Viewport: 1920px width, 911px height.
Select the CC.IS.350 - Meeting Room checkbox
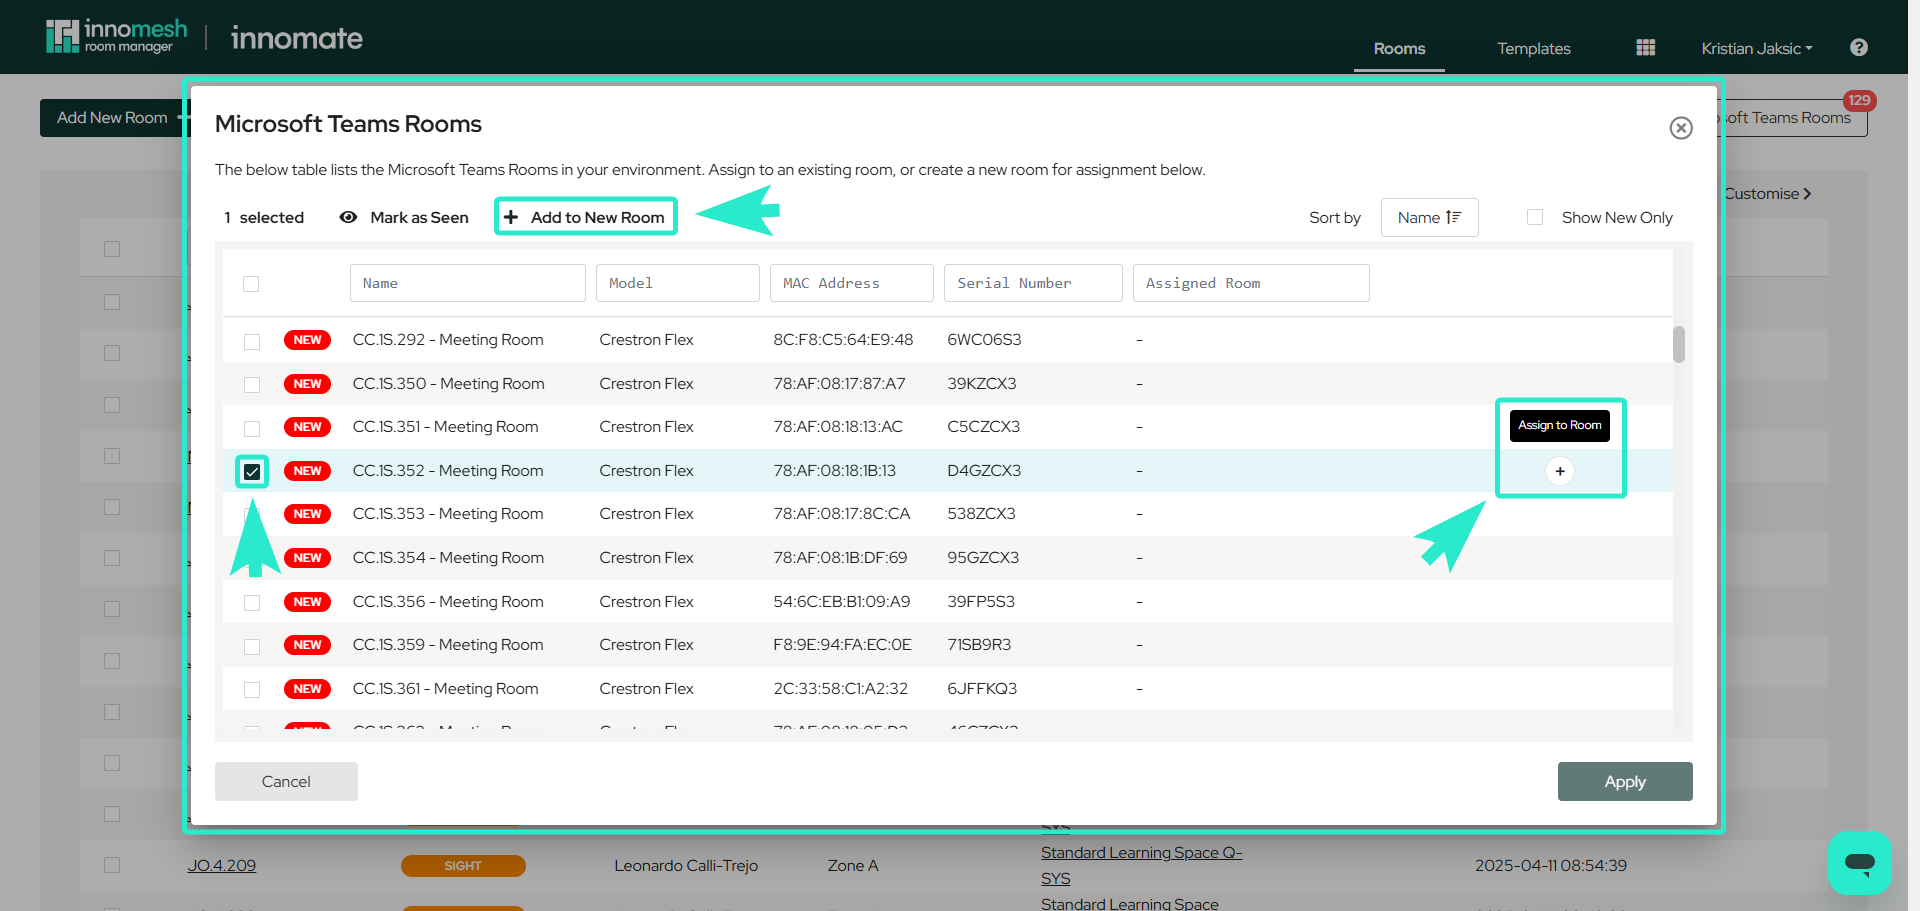point(252,385)
